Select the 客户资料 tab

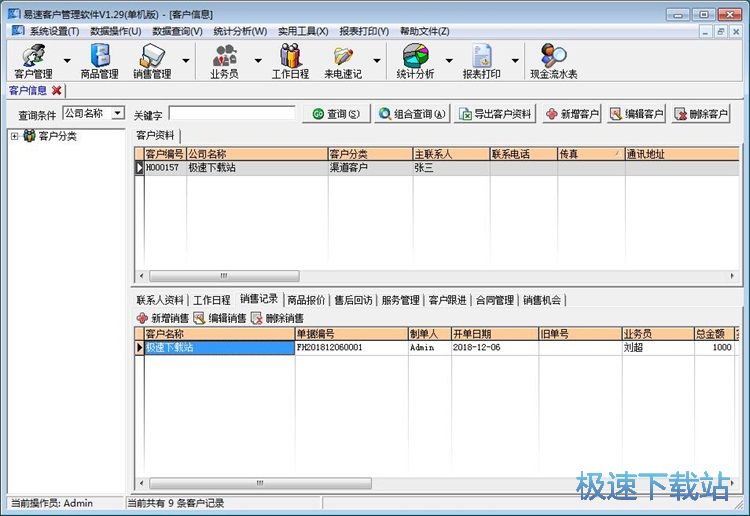click(x=155, y=135)
